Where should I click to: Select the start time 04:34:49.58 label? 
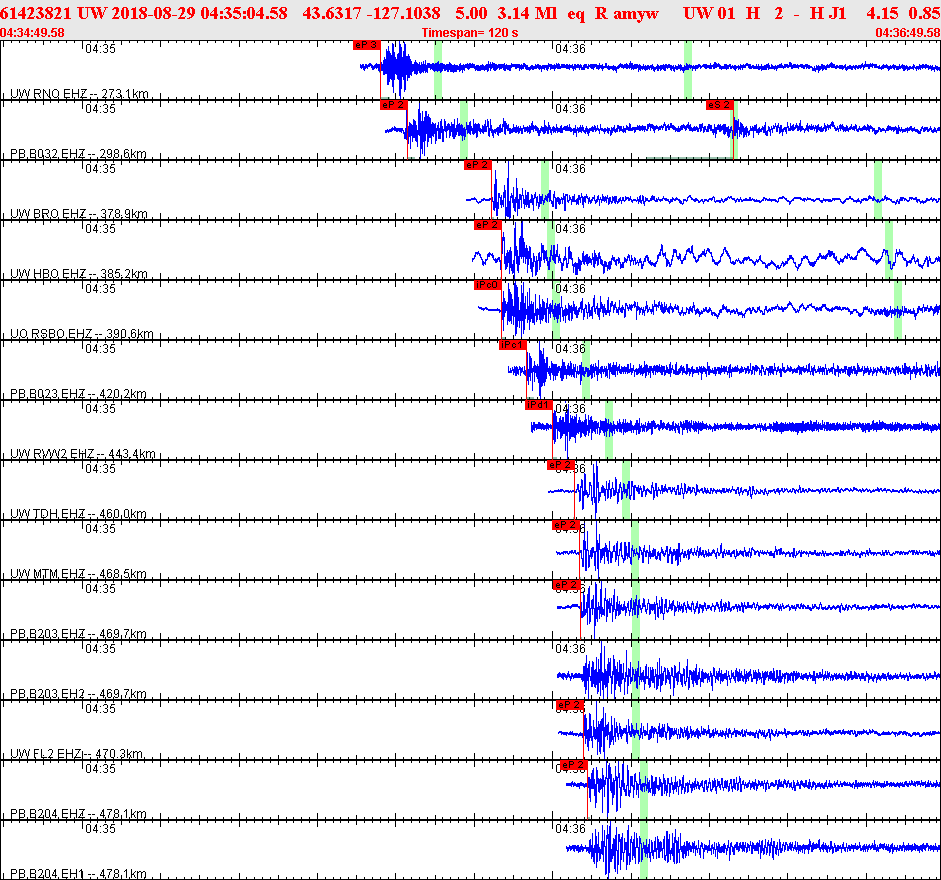(32, 32)
